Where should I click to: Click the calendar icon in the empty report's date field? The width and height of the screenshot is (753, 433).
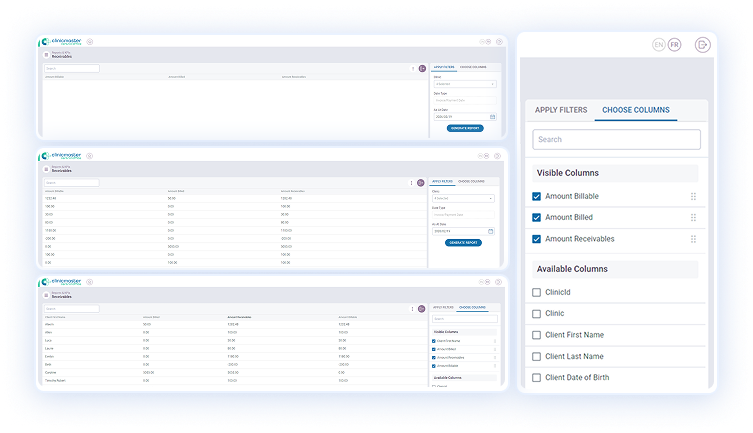tap(492, 116)
